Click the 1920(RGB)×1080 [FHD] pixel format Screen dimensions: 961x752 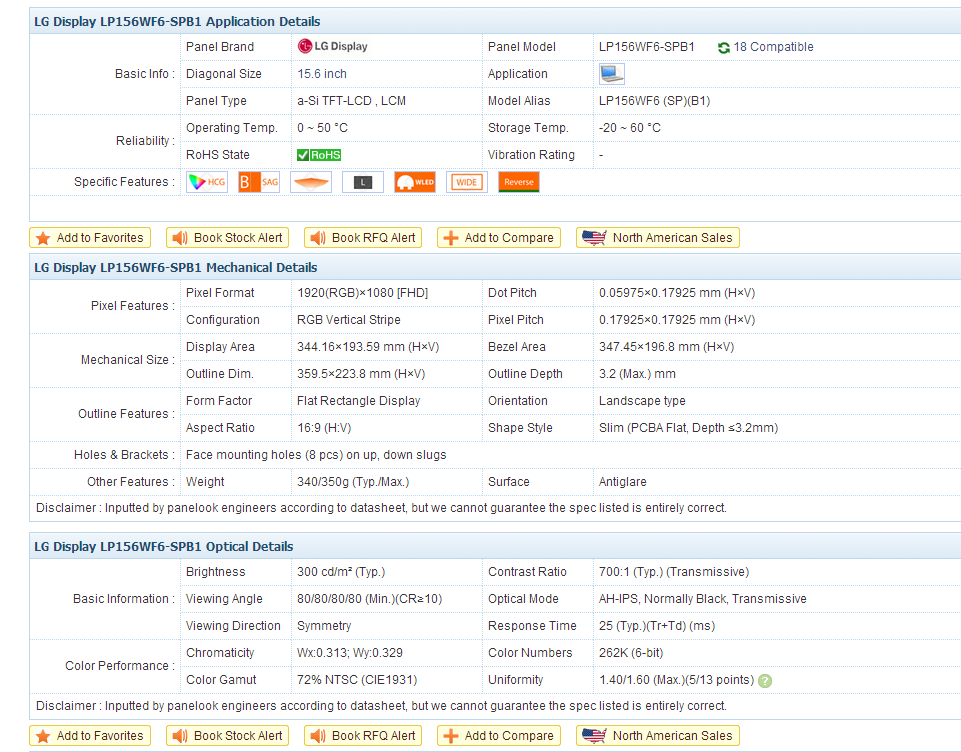coord(363,293)
